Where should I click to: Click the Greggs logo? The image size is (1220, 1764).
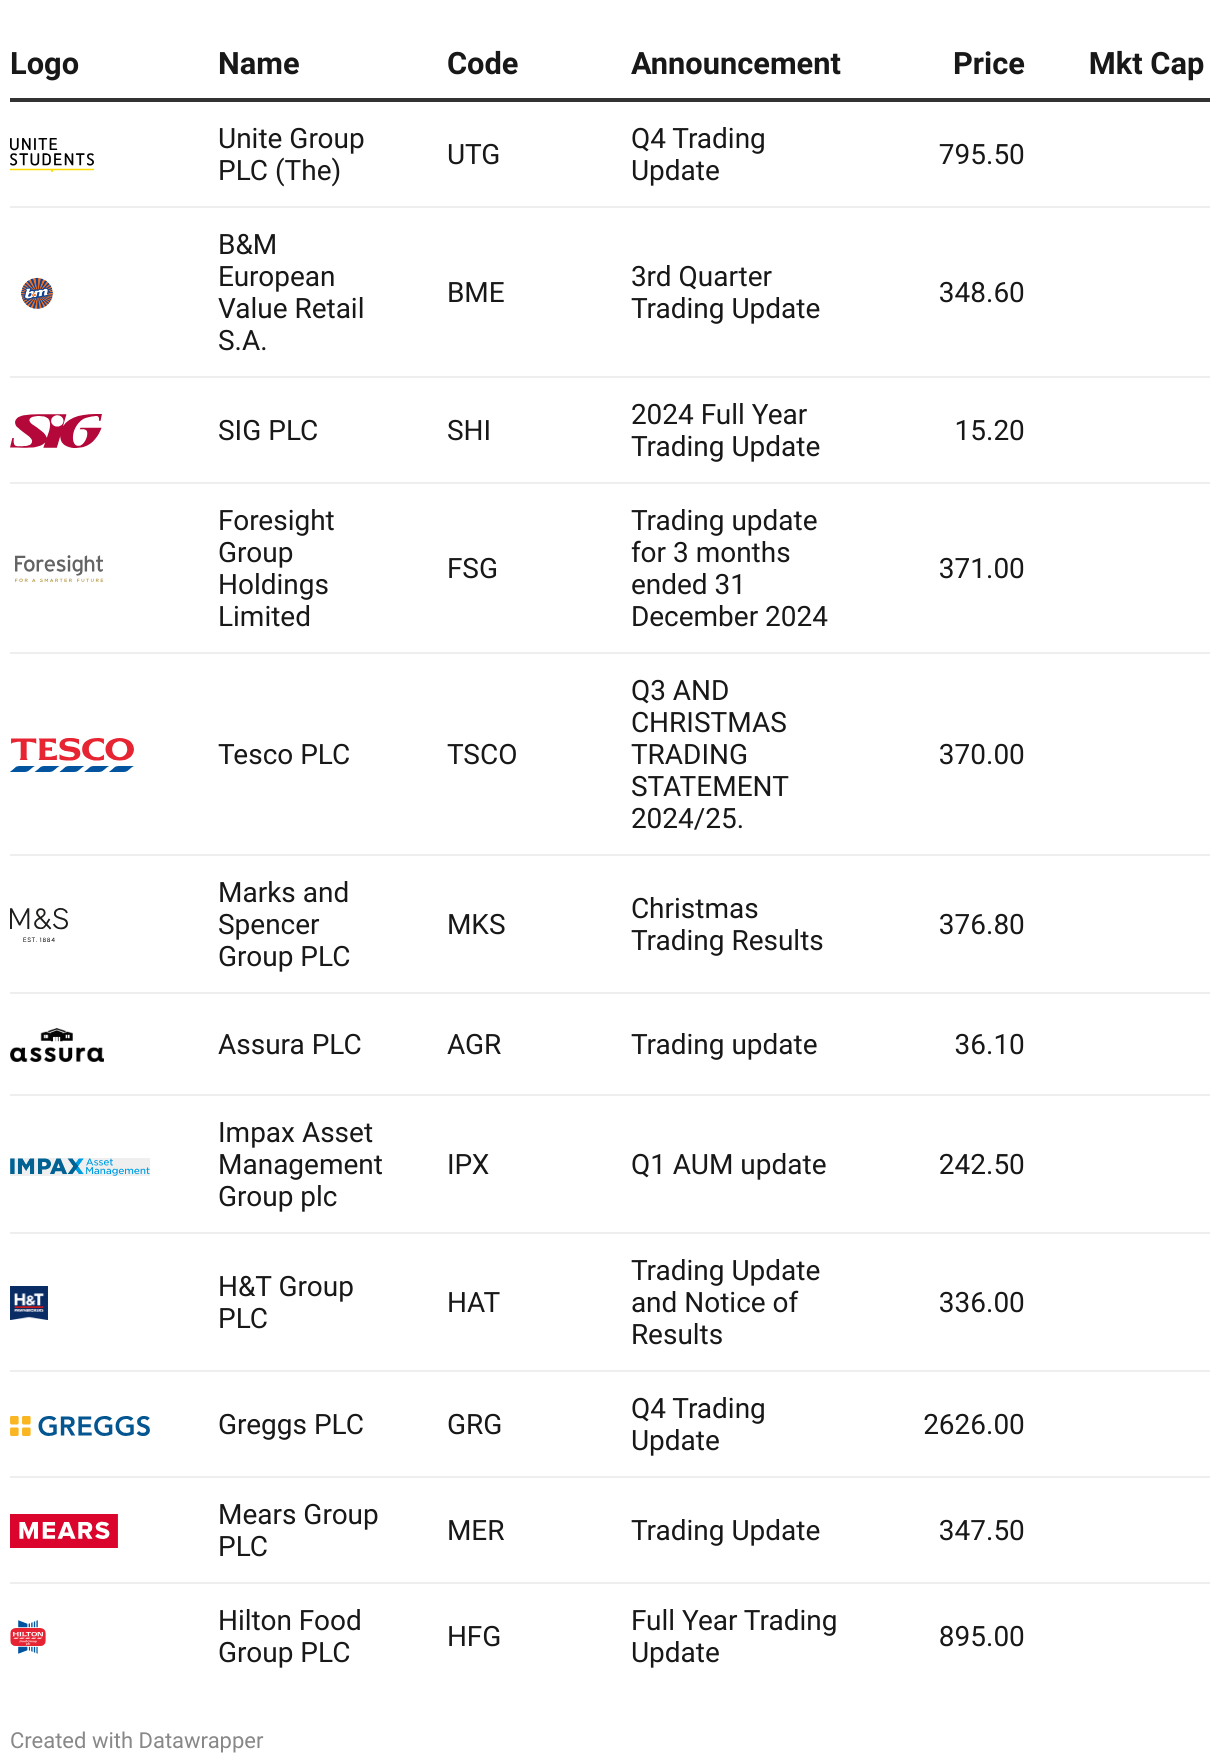pos(80,1426)
